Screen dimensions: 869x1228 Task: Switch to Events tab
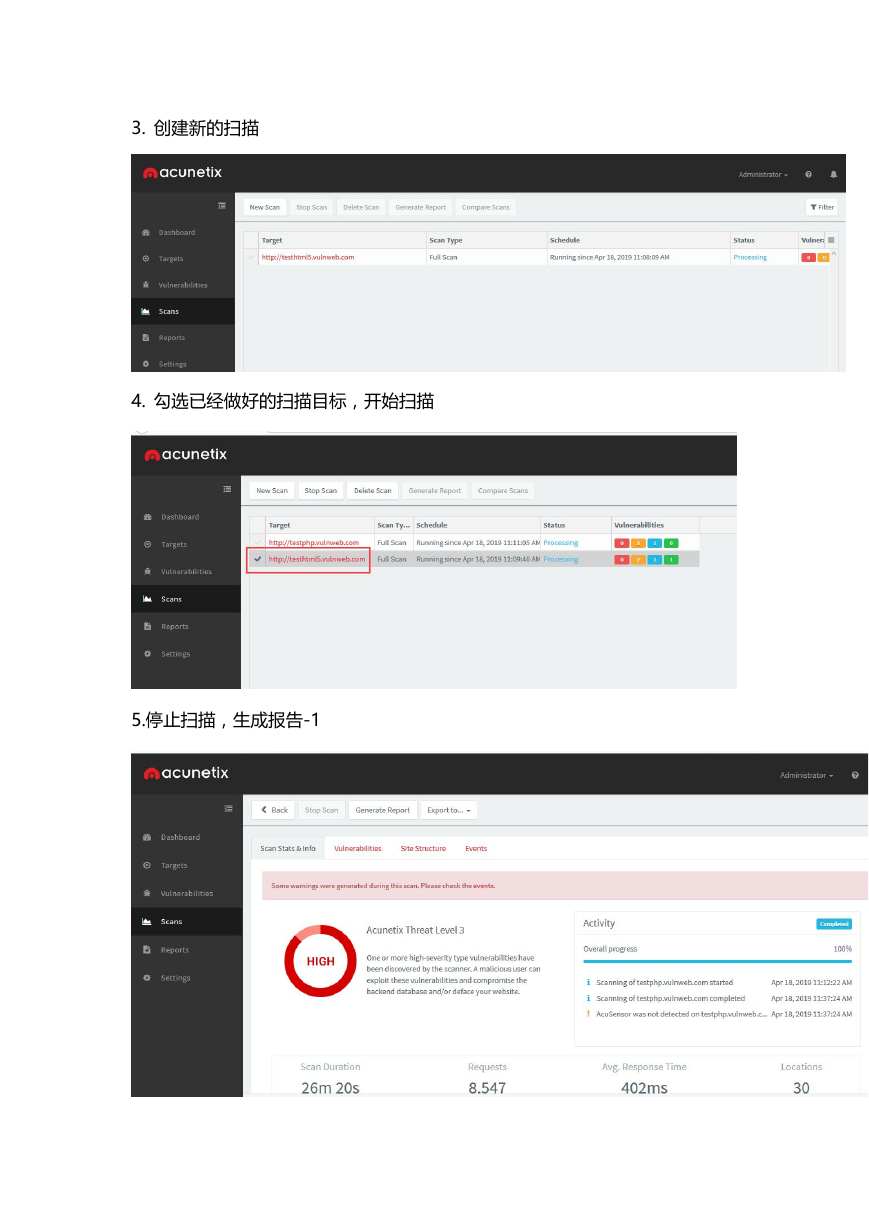476,848
